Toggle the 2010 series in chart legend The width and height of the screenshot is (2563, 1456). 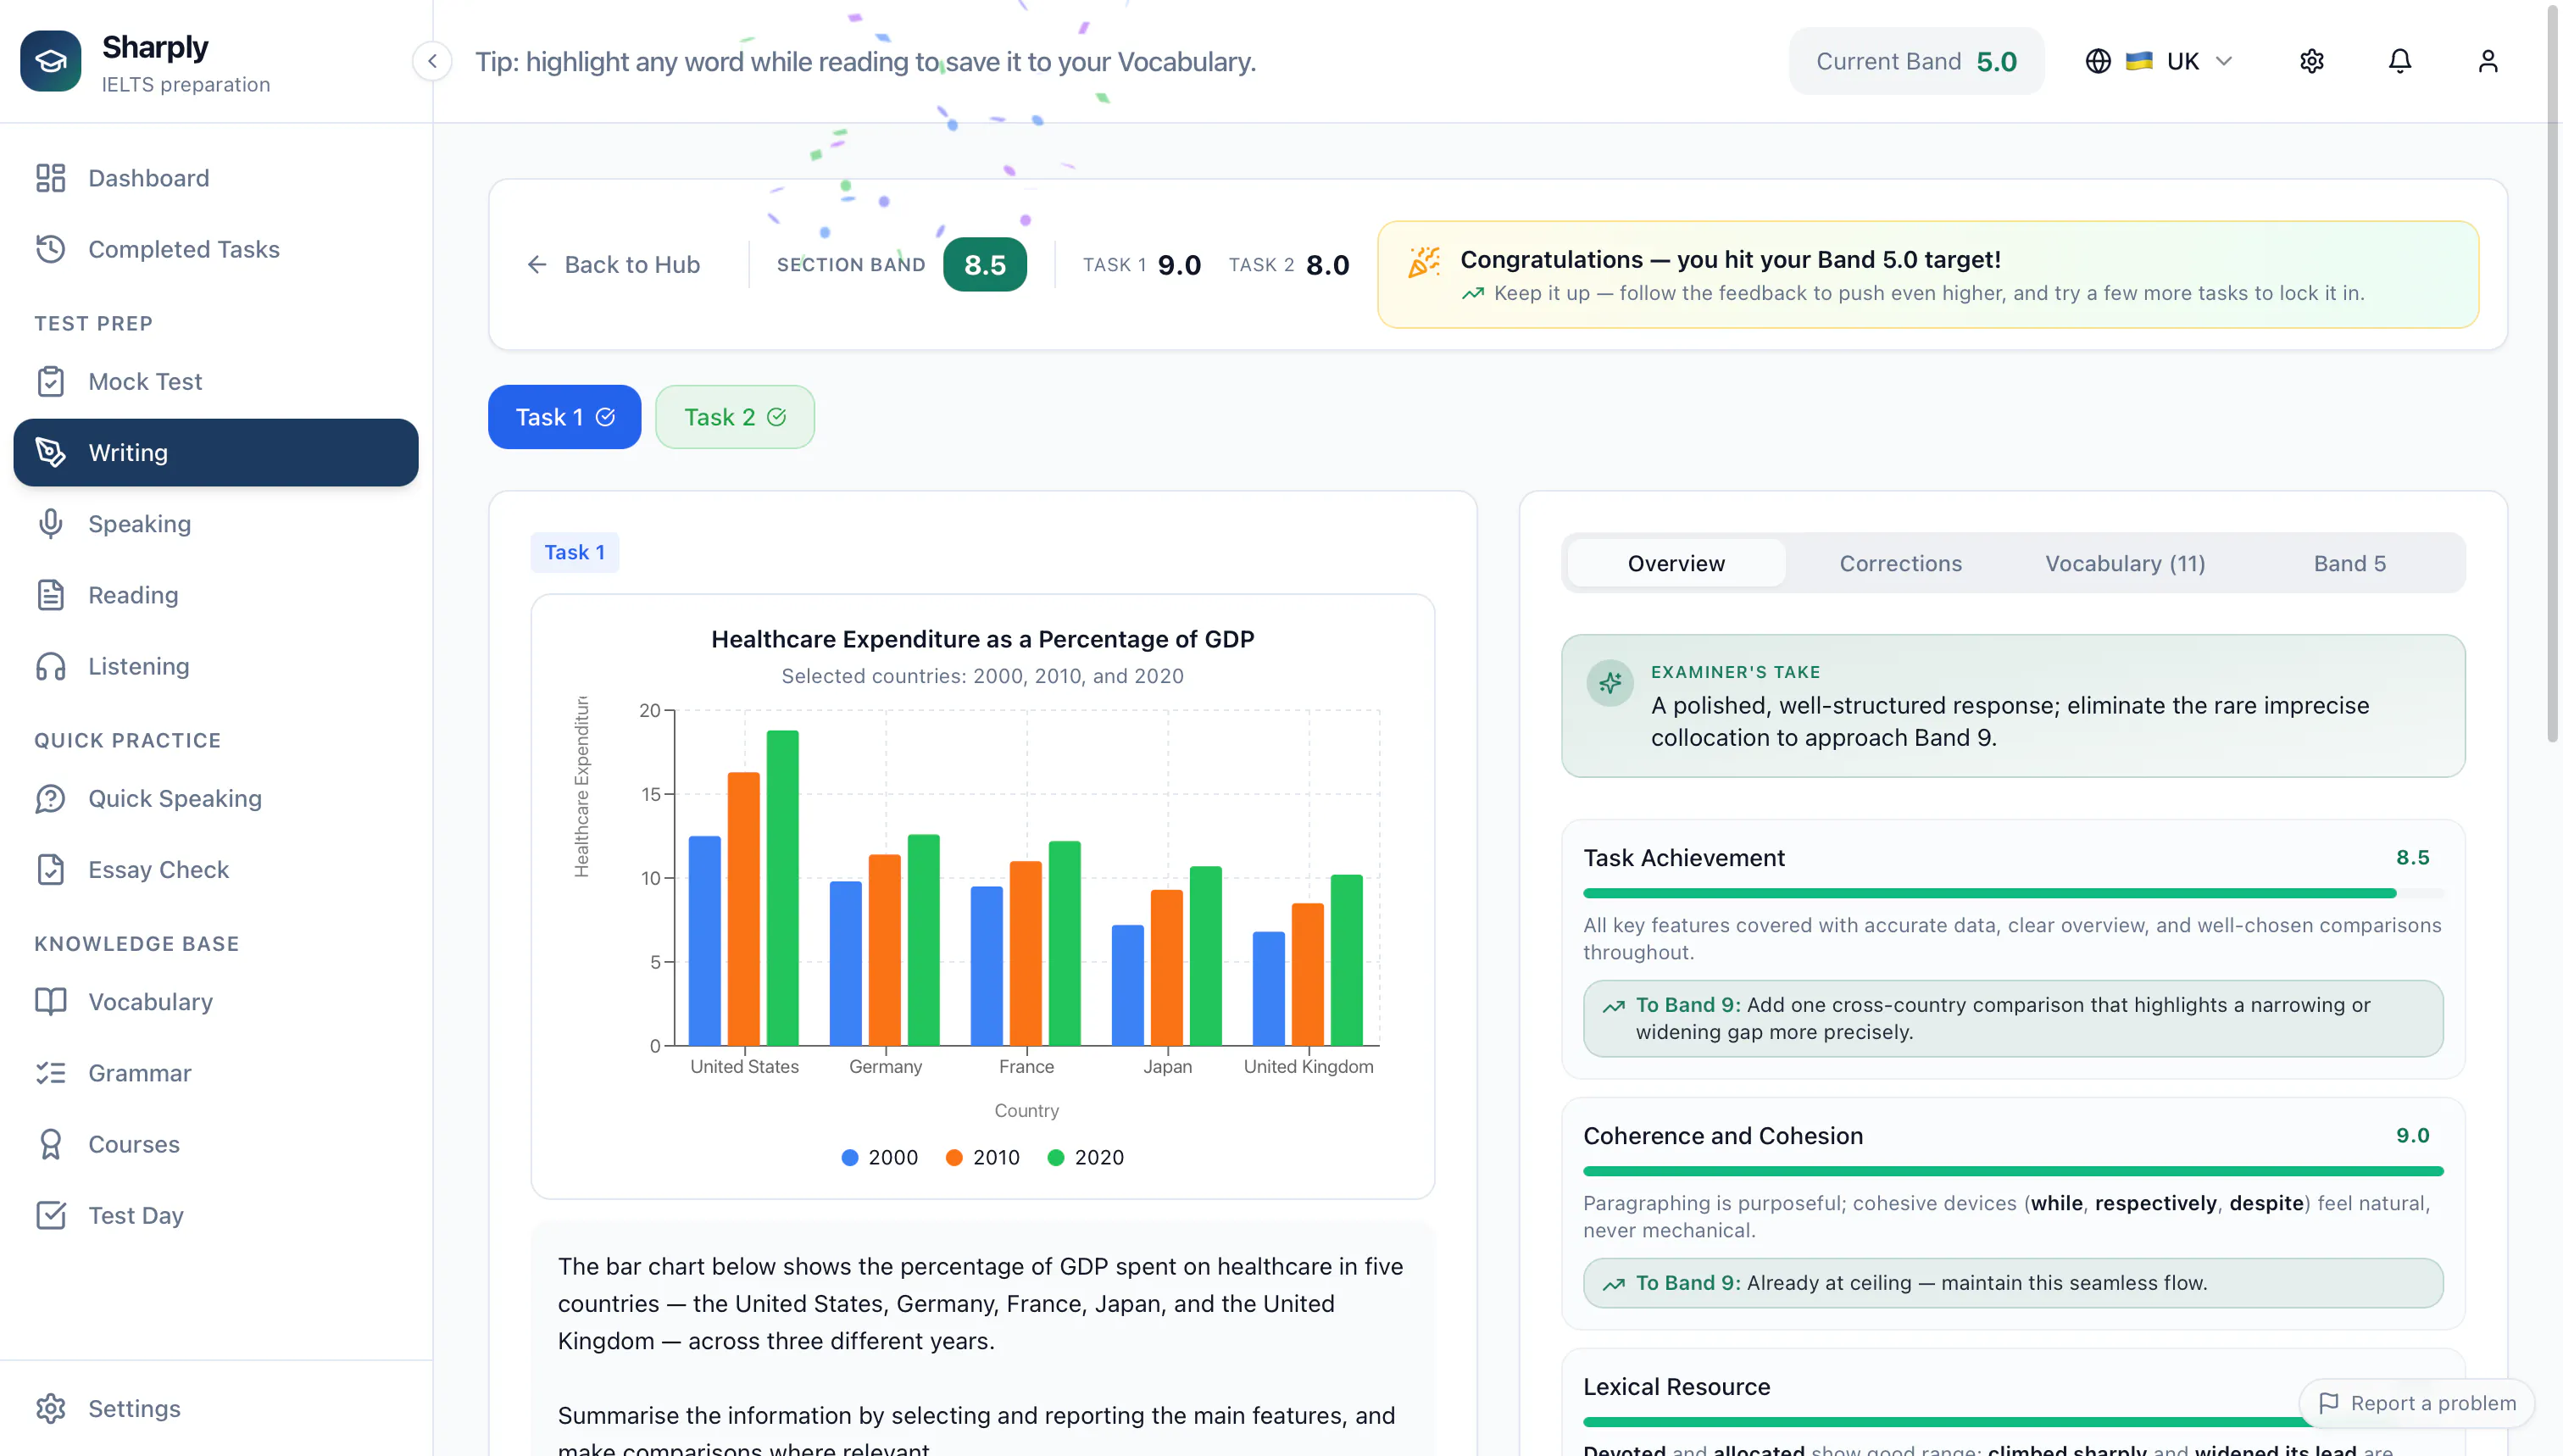[983, 1157]
